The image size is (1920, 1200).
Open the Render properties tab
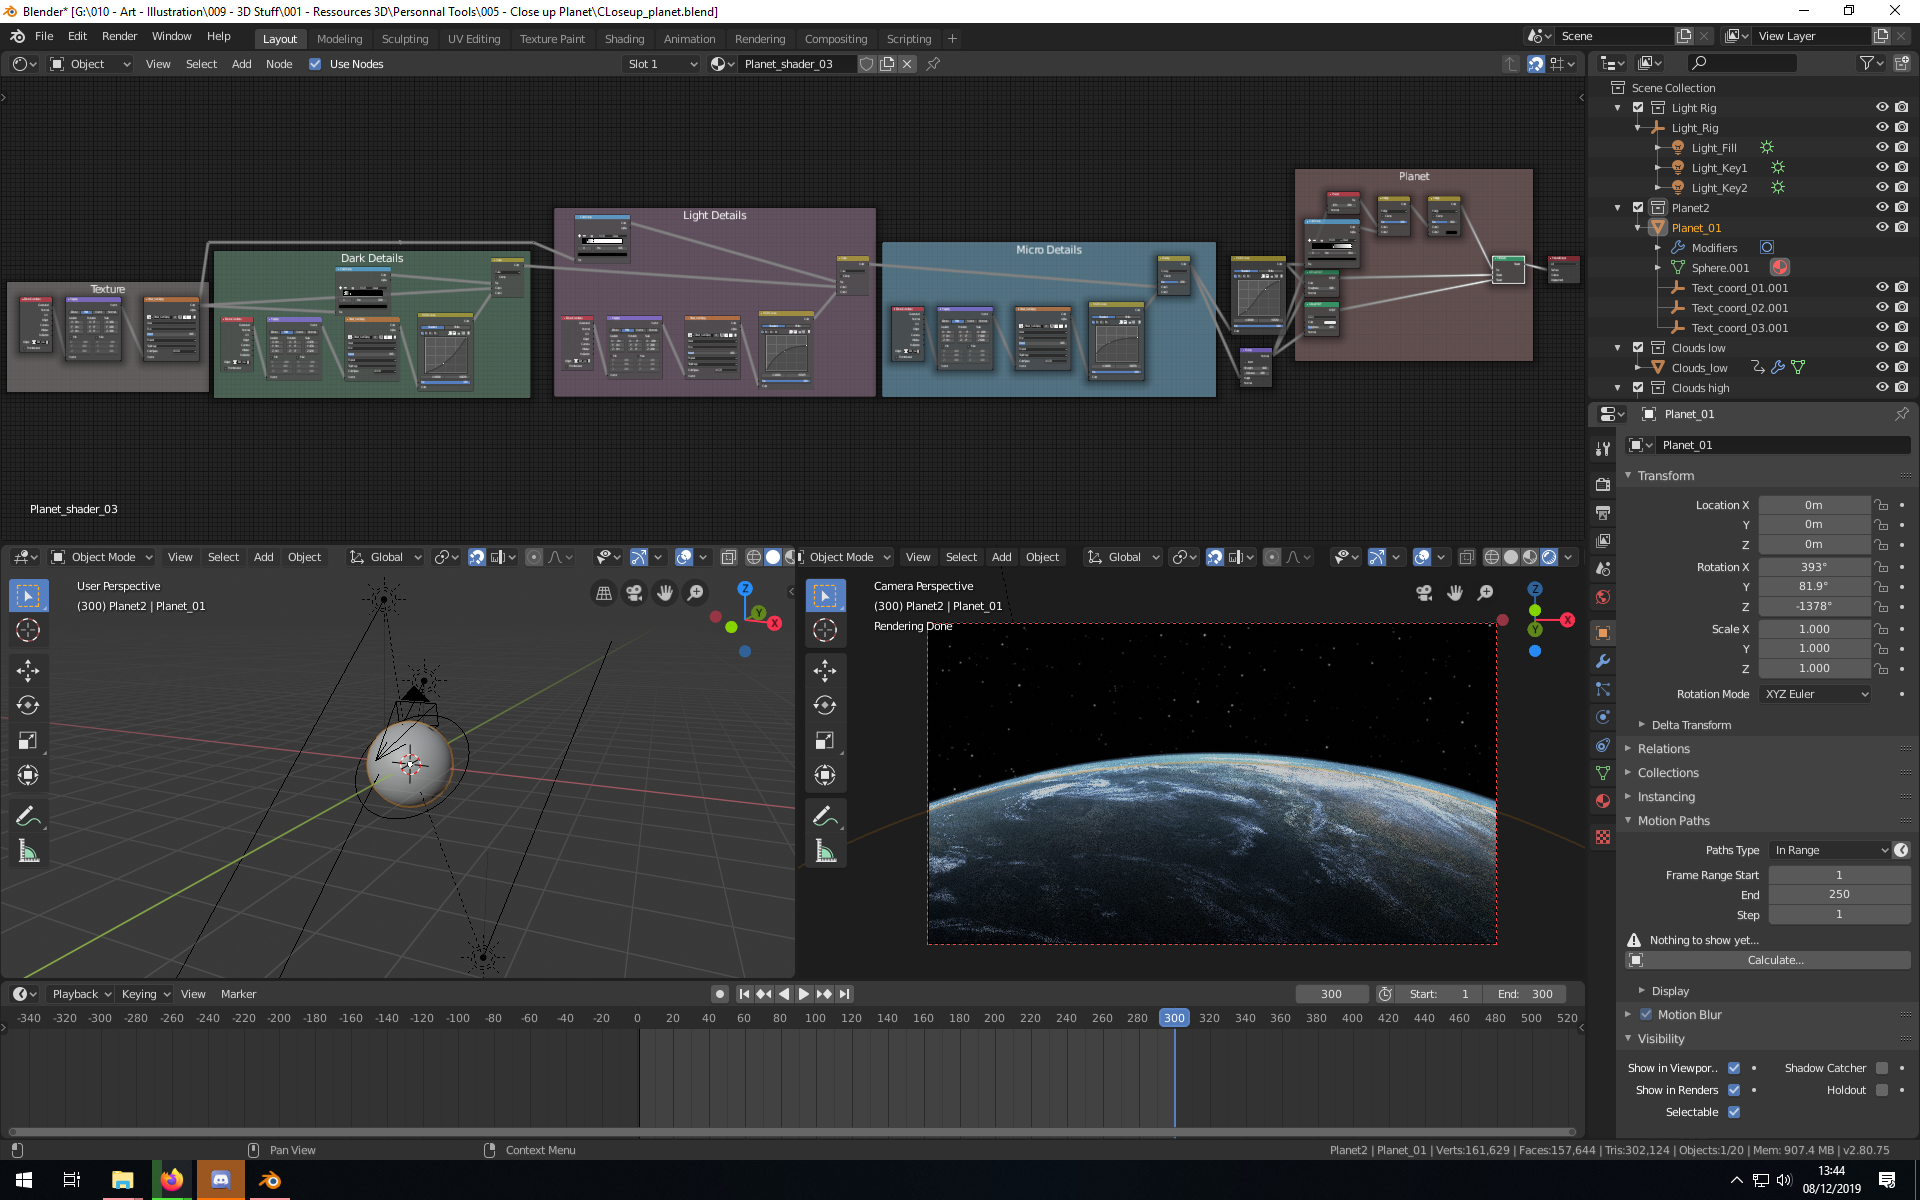click(x=1603, y=484)
